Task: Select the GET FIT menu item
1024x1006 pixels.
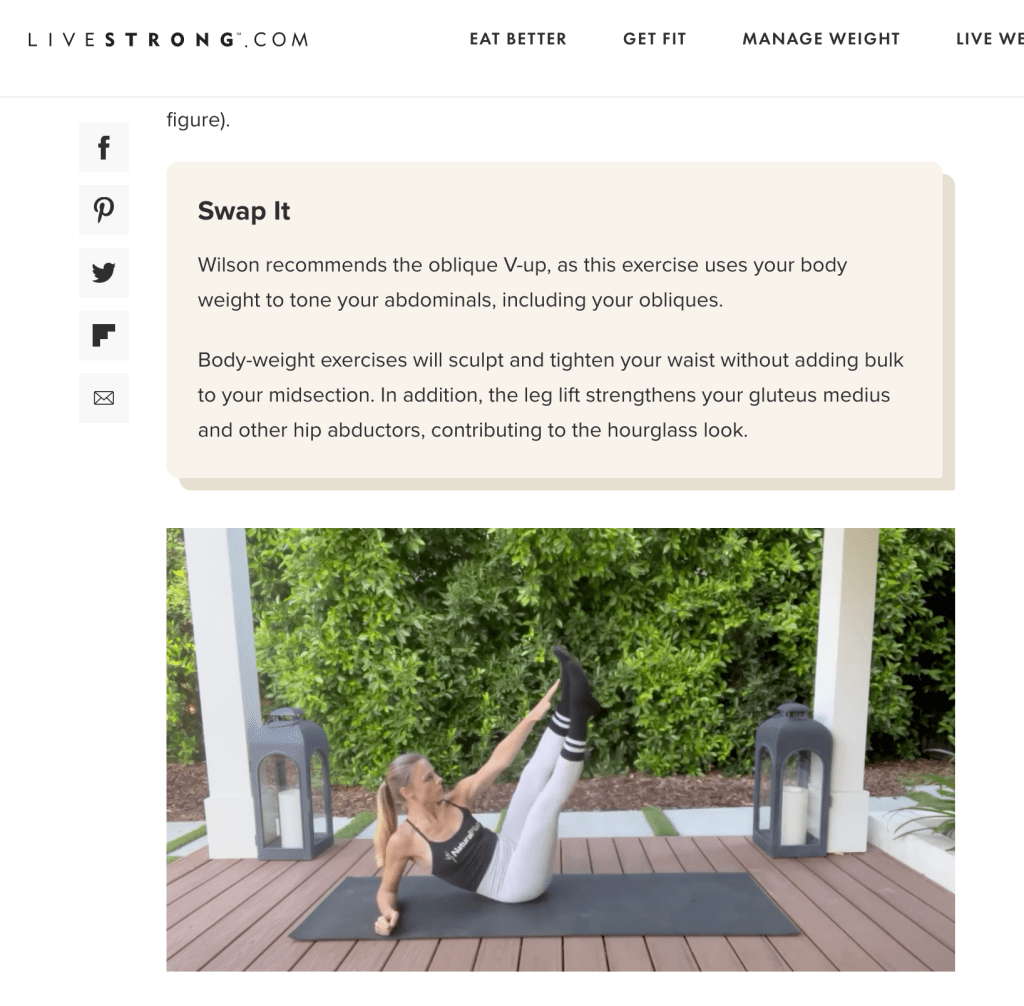Action: [654, 39]
